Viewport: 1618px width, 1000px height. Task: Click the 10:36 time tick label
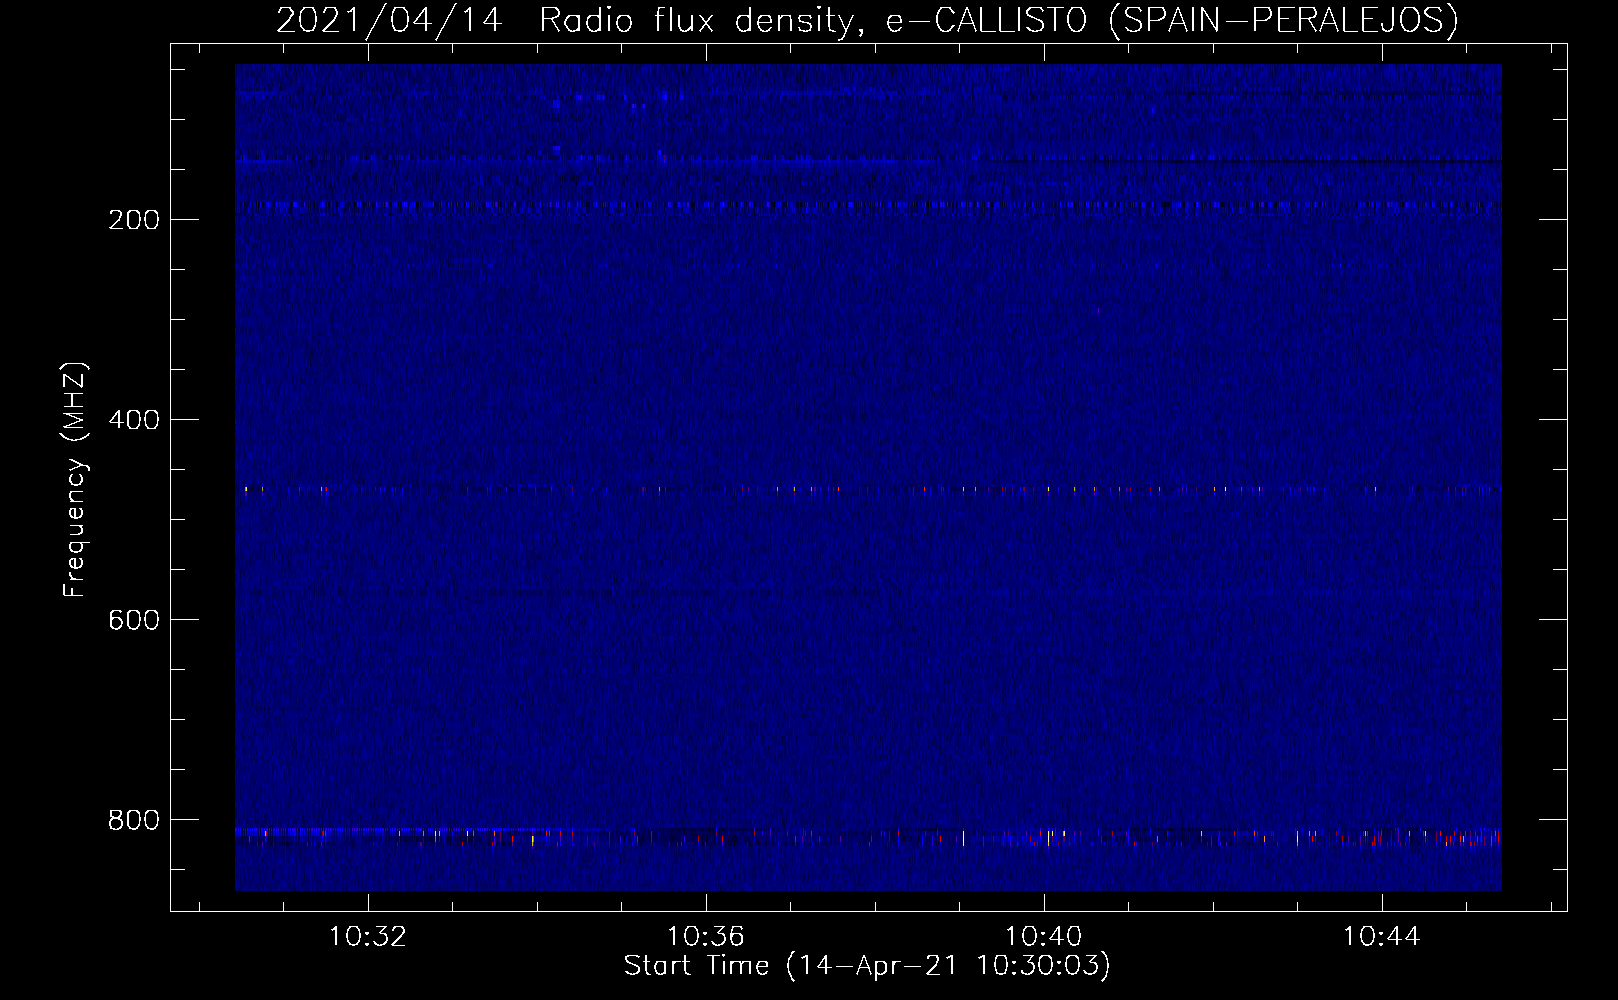pos(706,937)
